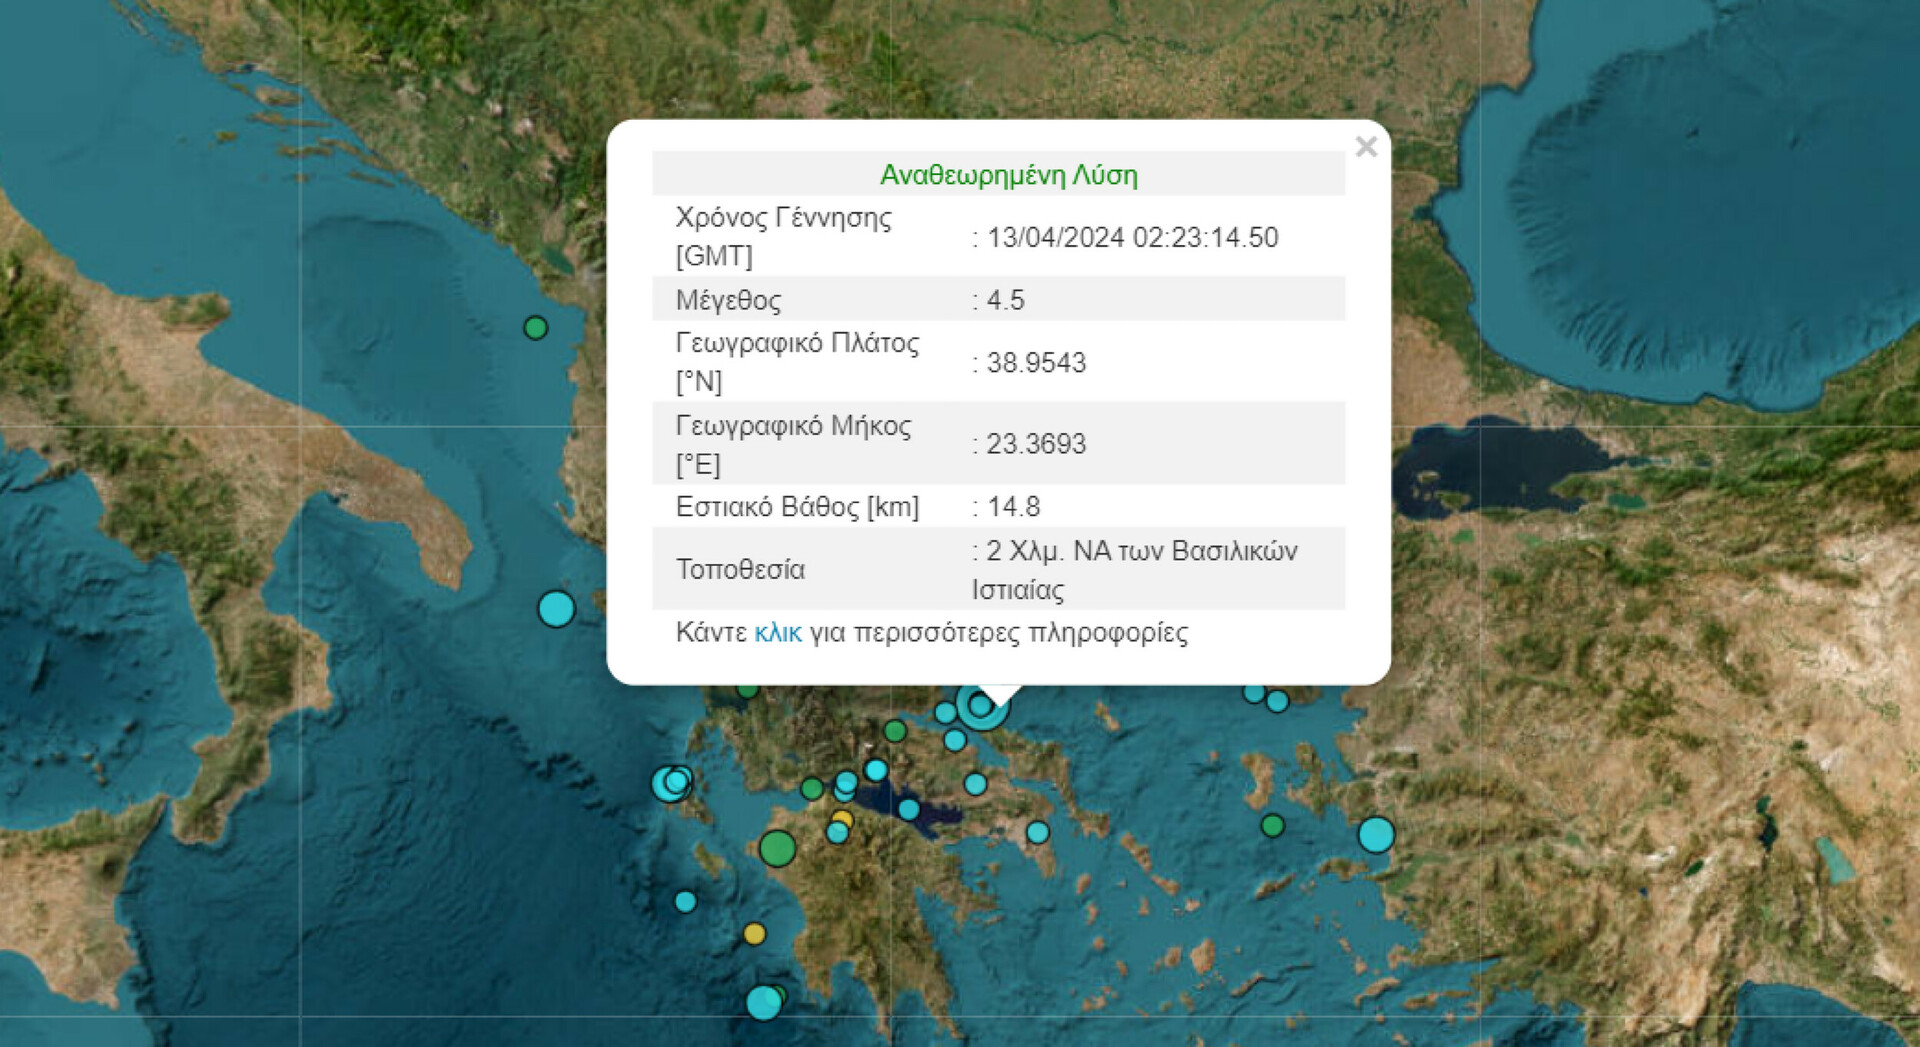
Task: Select the magnitude value 4.5
Action: pyautogui.click(x=1005, y=300)
